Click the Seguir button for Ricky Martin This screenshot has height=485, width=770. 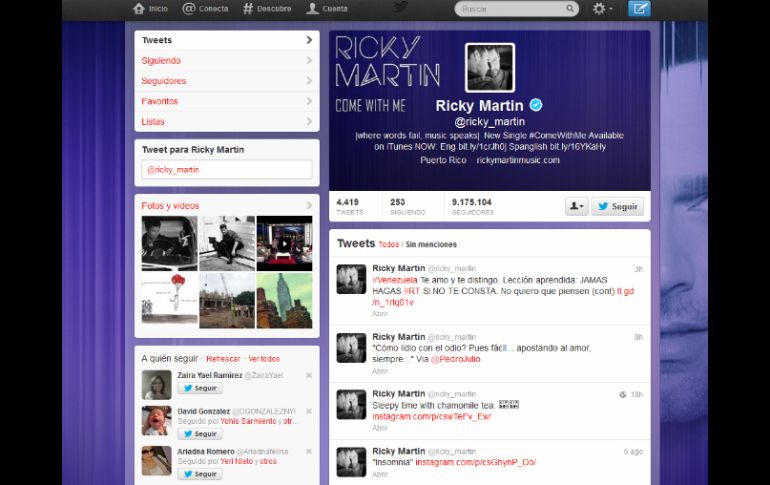pyautogui.click(x=617, y=207)
